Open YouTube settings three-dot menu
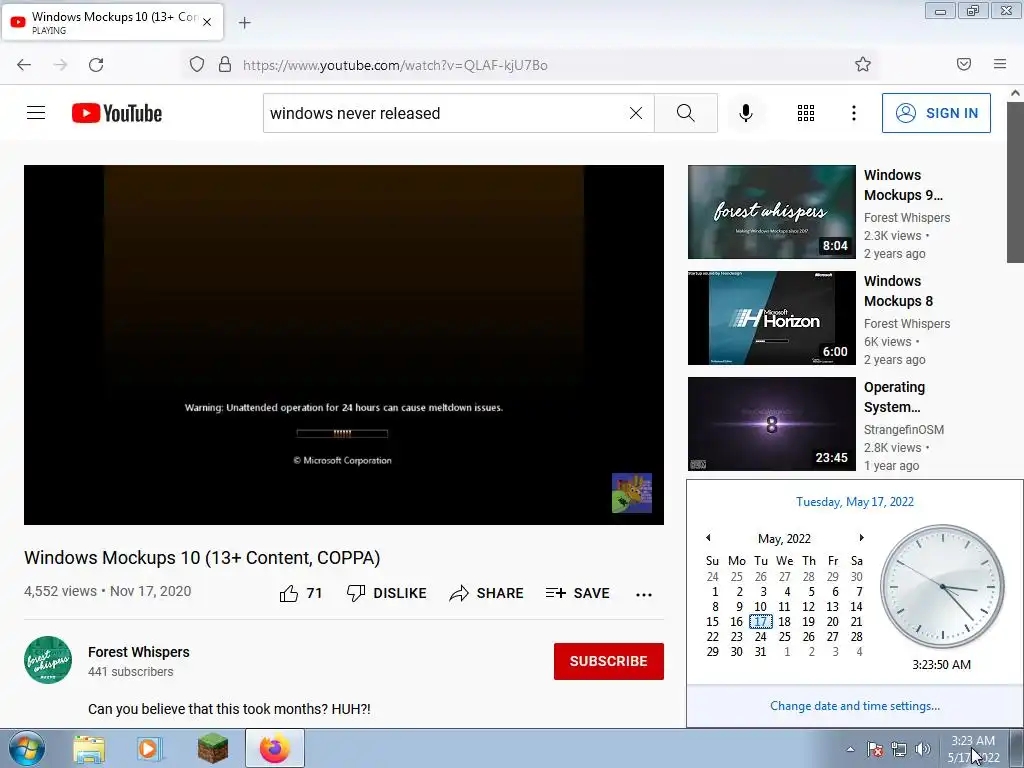 854,113
